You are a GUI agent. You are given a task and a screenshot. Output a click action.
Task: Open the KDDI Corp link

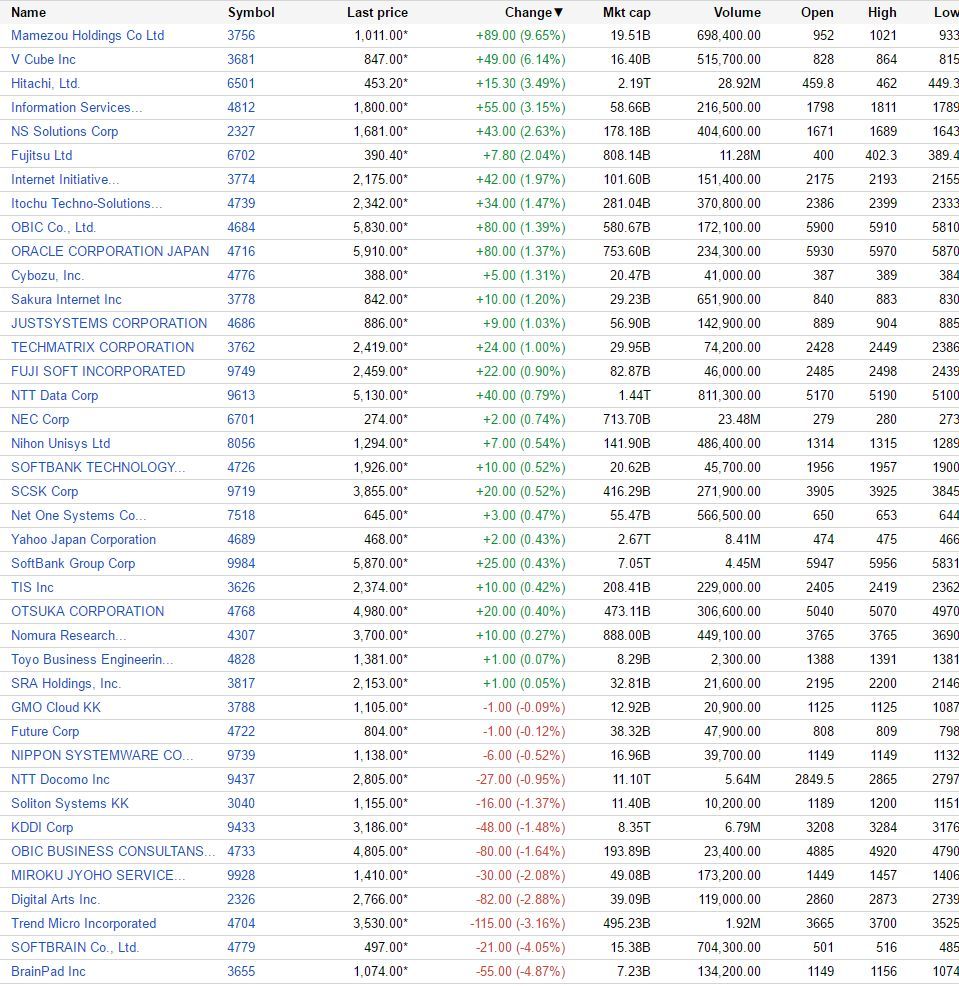click(x=42, y=827)
